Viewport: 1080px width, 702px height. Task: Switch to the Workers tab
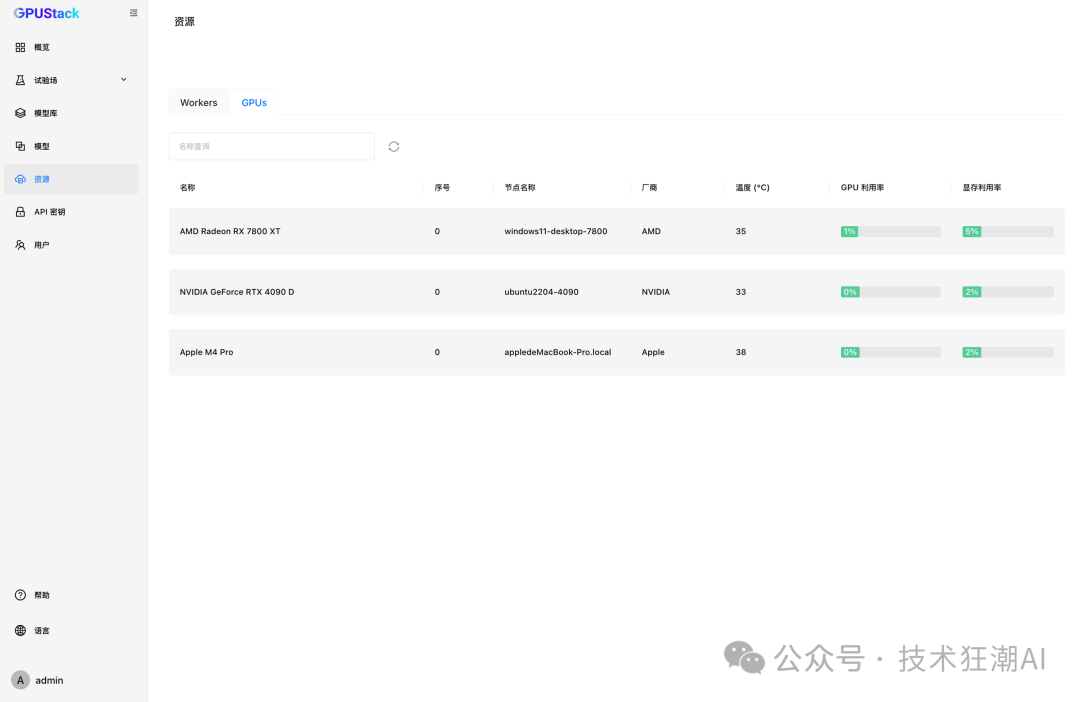pyautogui.click(x=198, y=103)
